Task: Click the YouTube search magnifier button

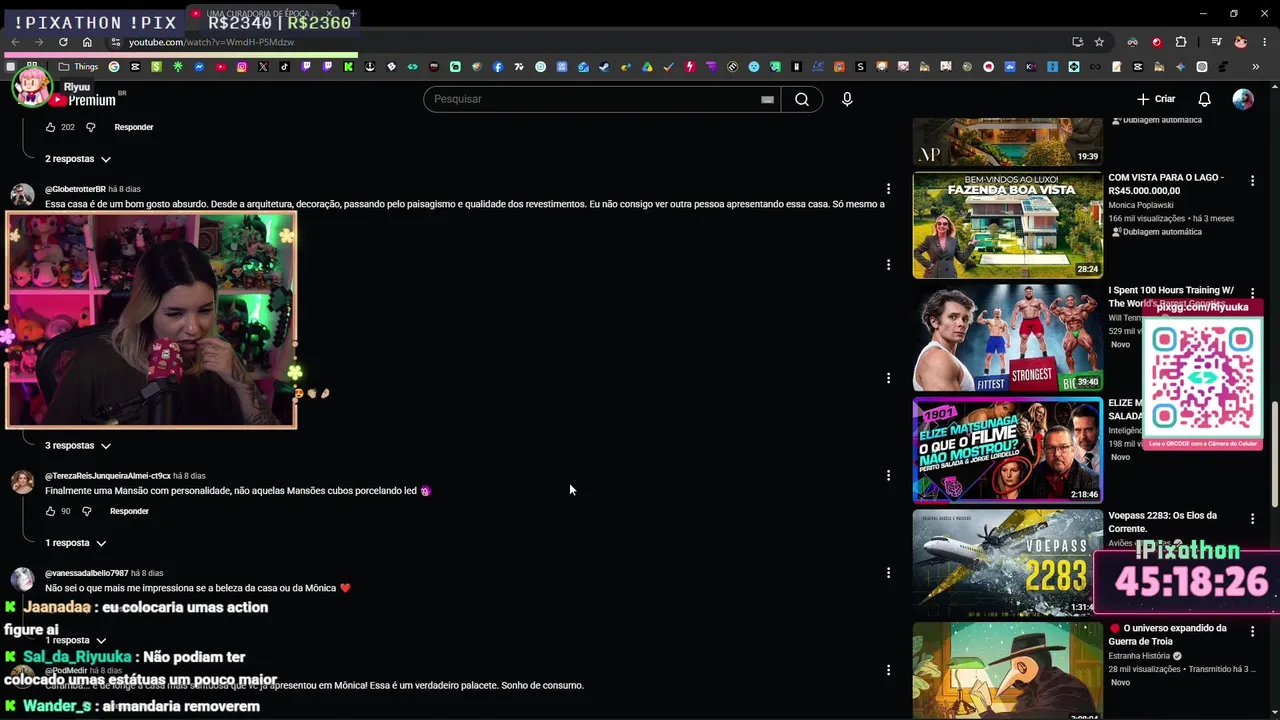Action: [802, 99]
